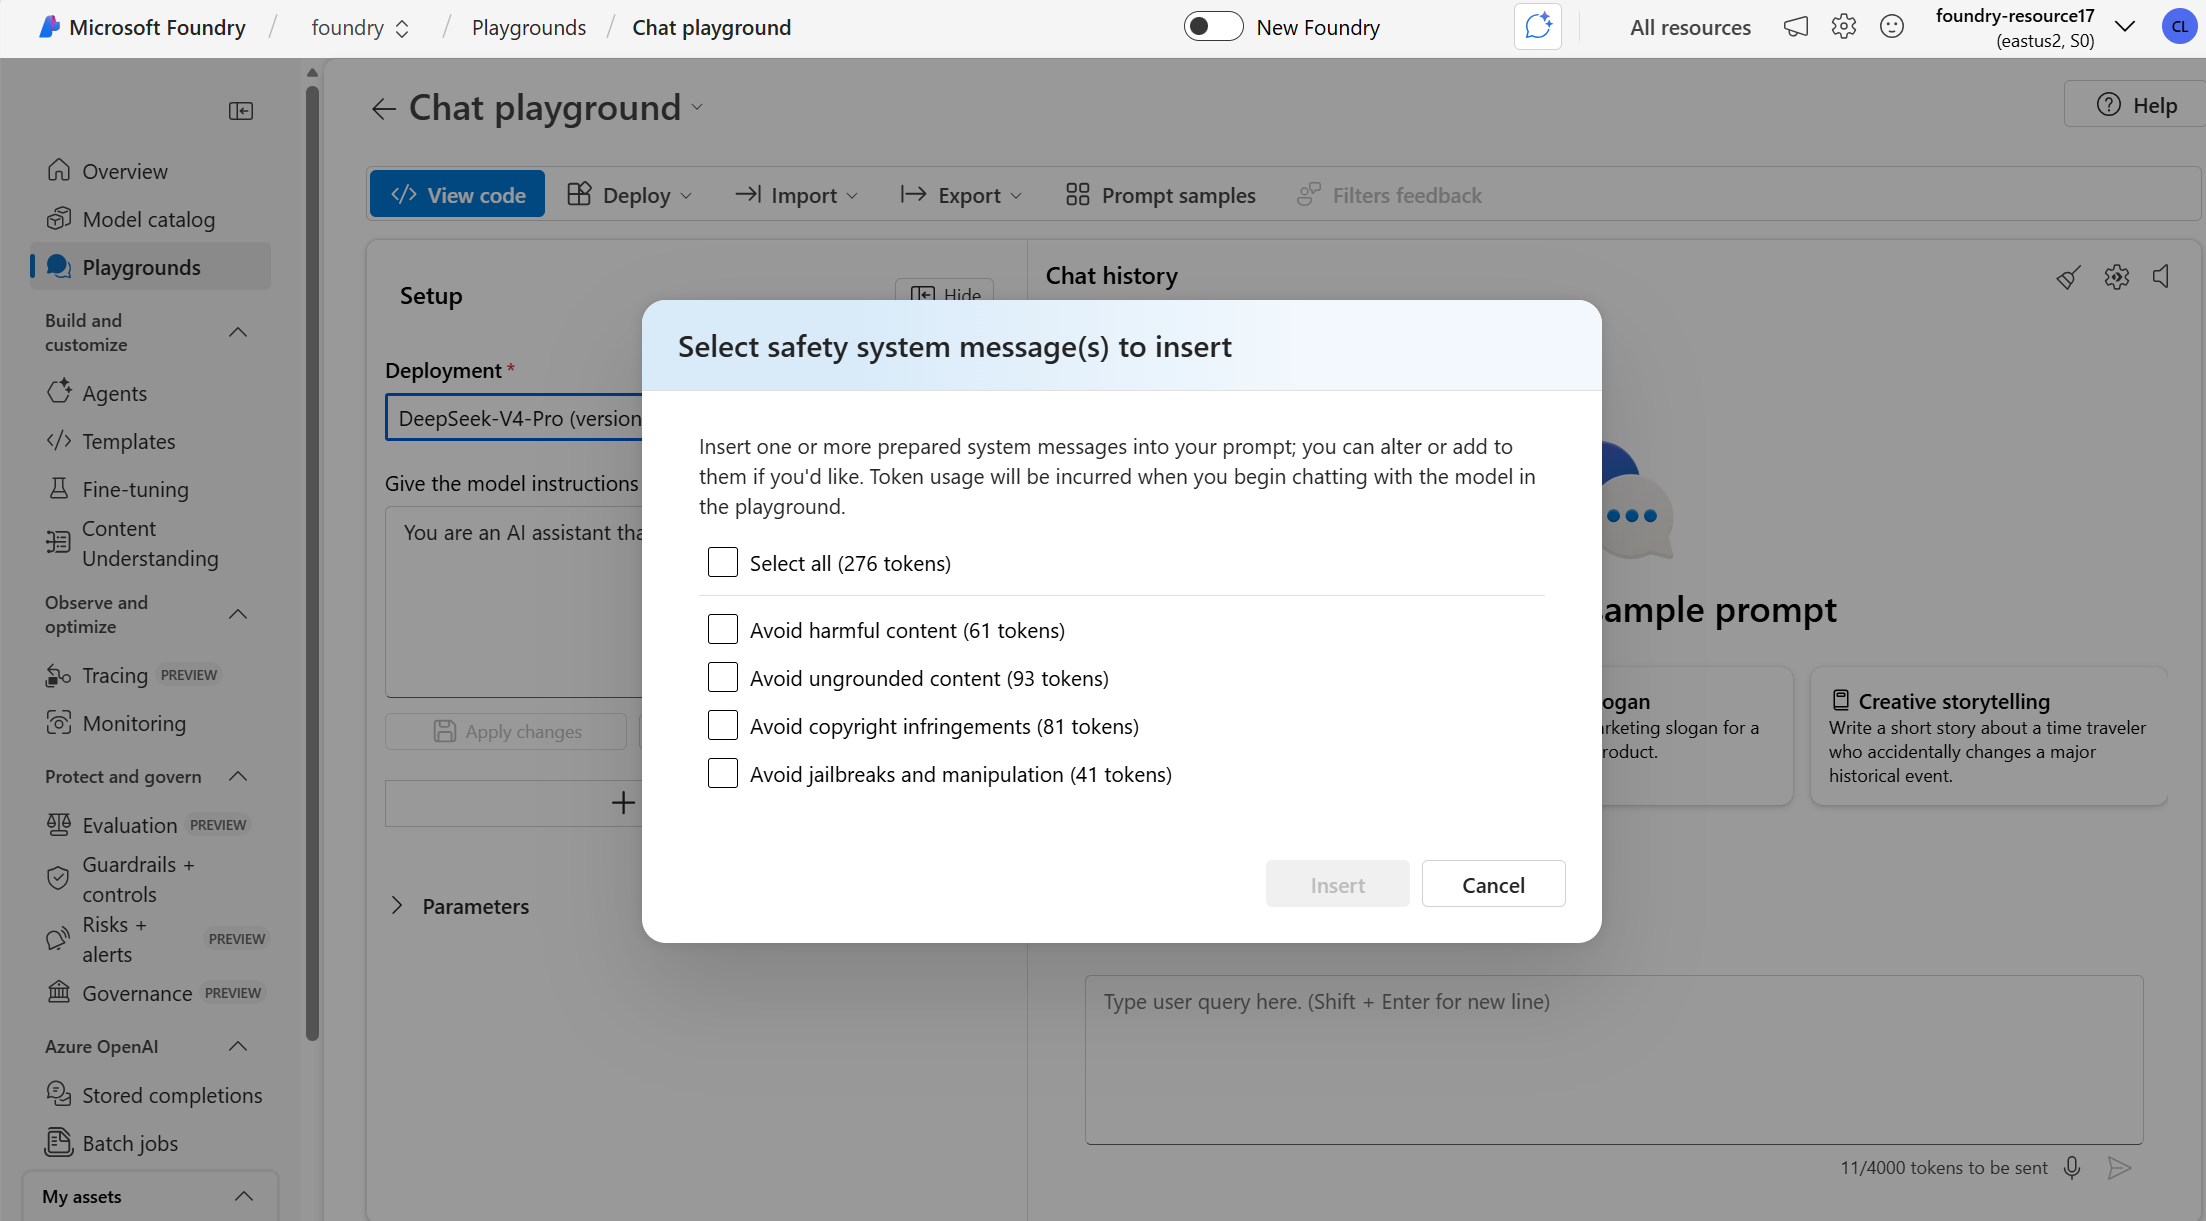Screen dimensions: 2206x1221
Task: Open the Import dropdown menu
Action: 797,195
